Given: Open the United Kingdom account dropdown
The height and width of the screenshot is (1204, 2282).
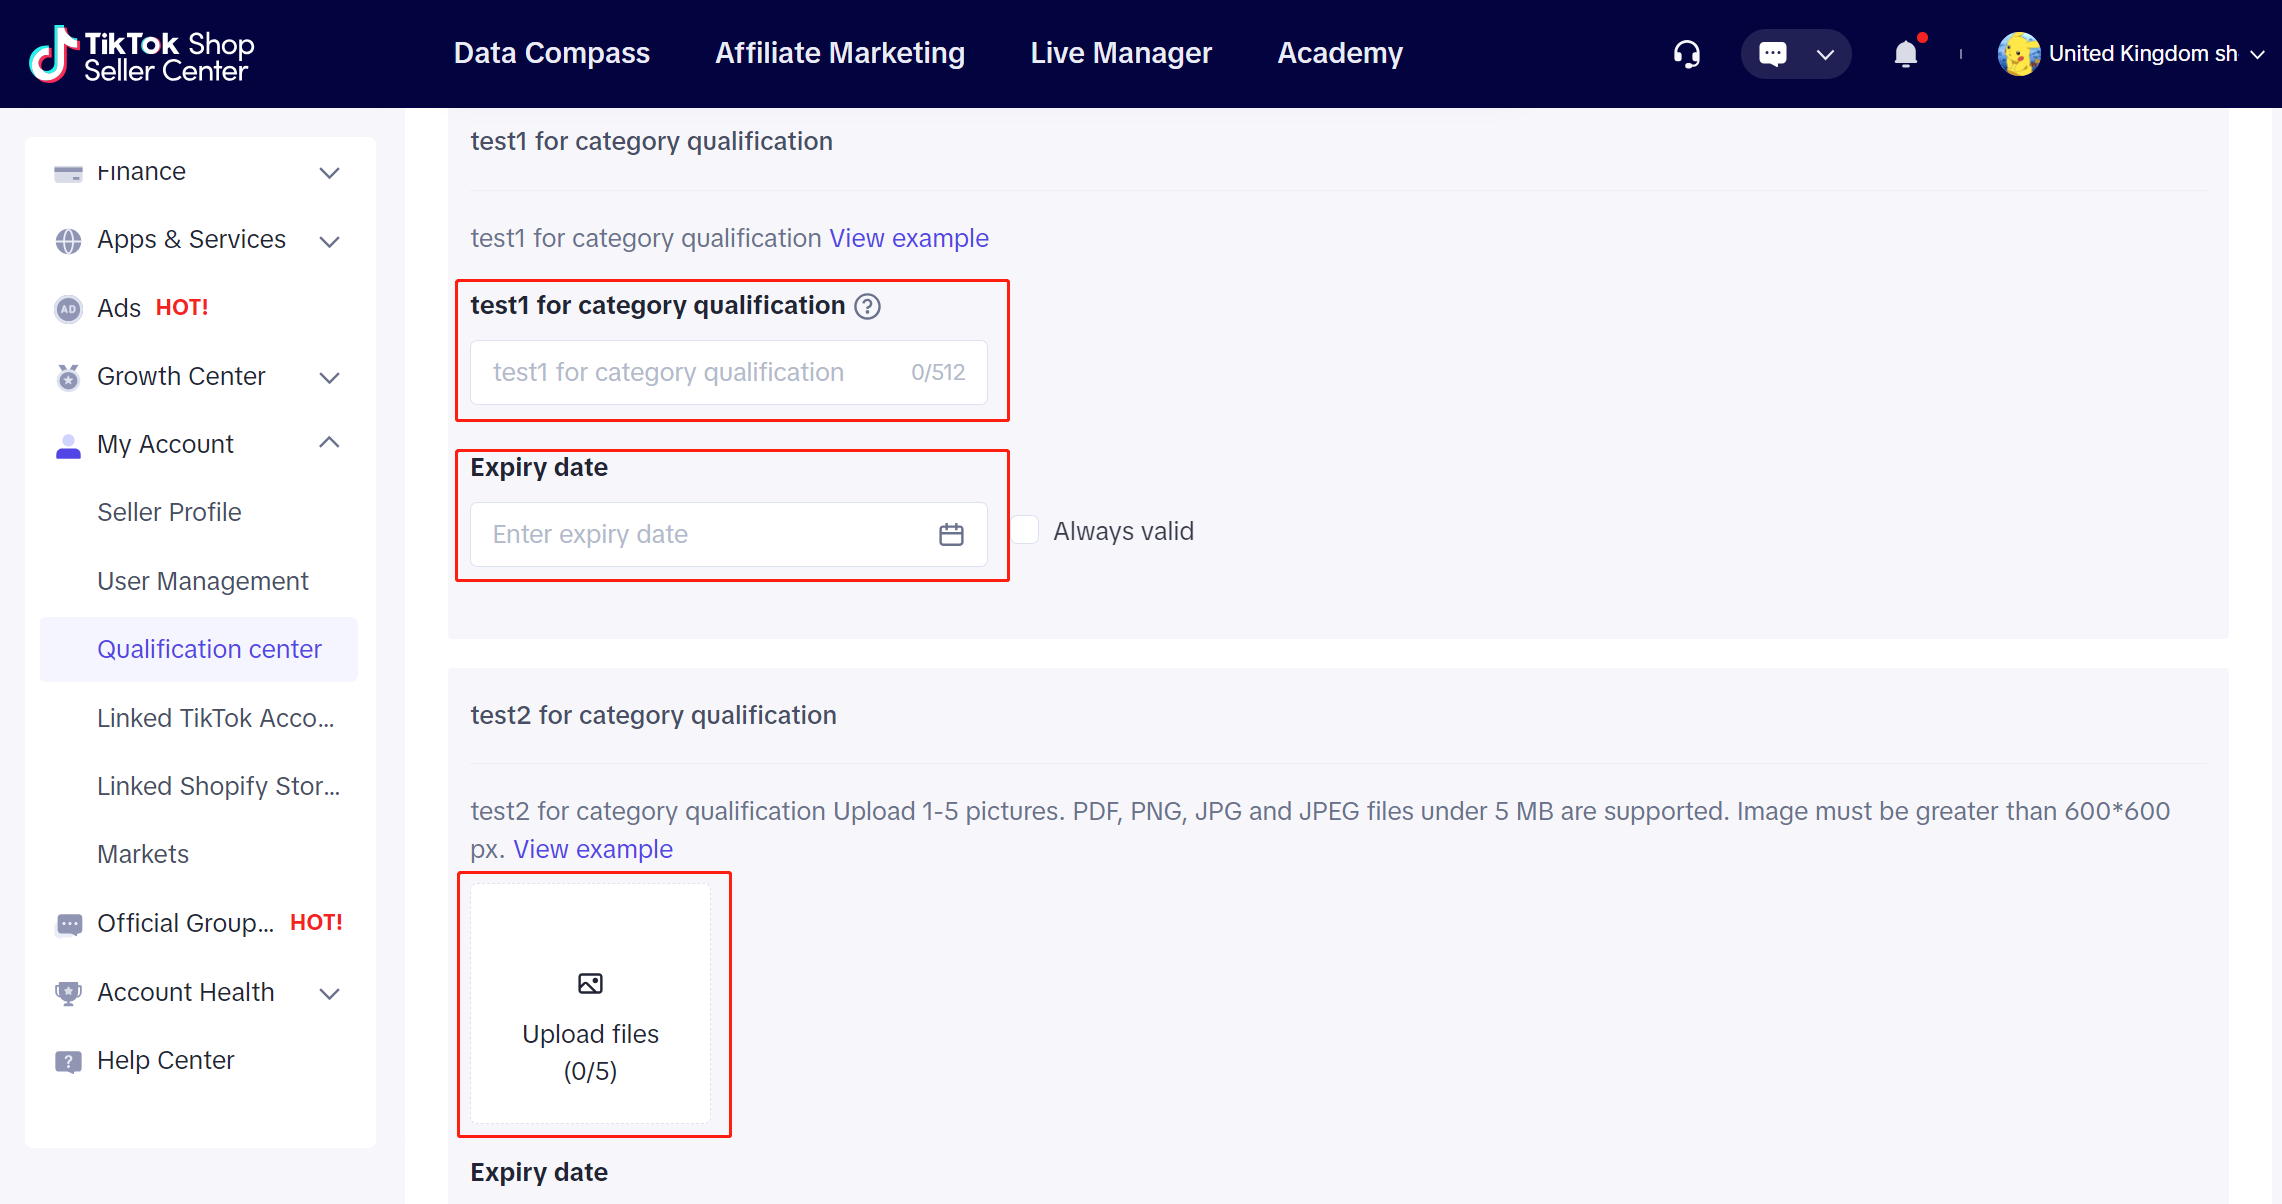Looking at the screenshot, I should [x=2142, y=54].
